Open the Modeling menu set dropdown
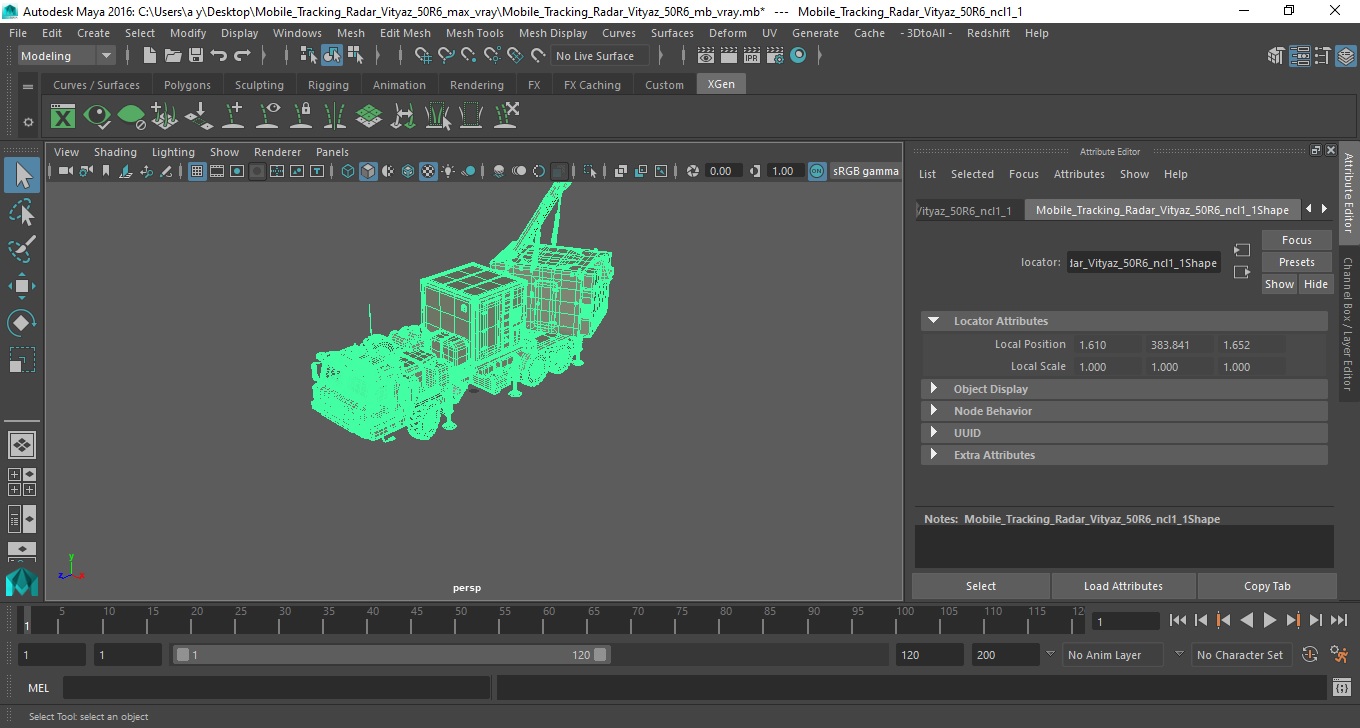This screenshot has height=728, width=1360. click(67, 56)
